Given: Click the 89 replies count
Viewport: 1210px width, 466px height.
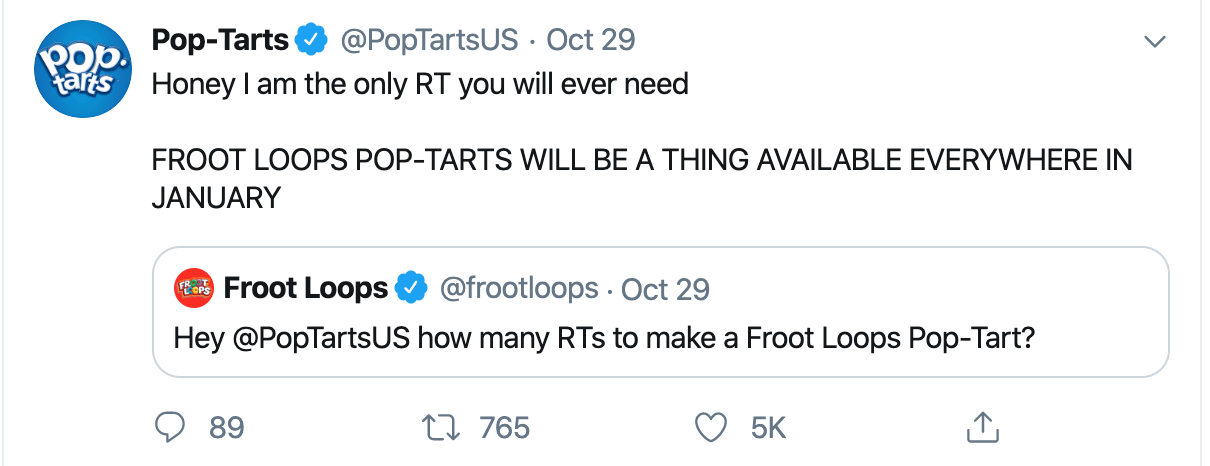Looking at the screenshot, I should tap(227, 428).
